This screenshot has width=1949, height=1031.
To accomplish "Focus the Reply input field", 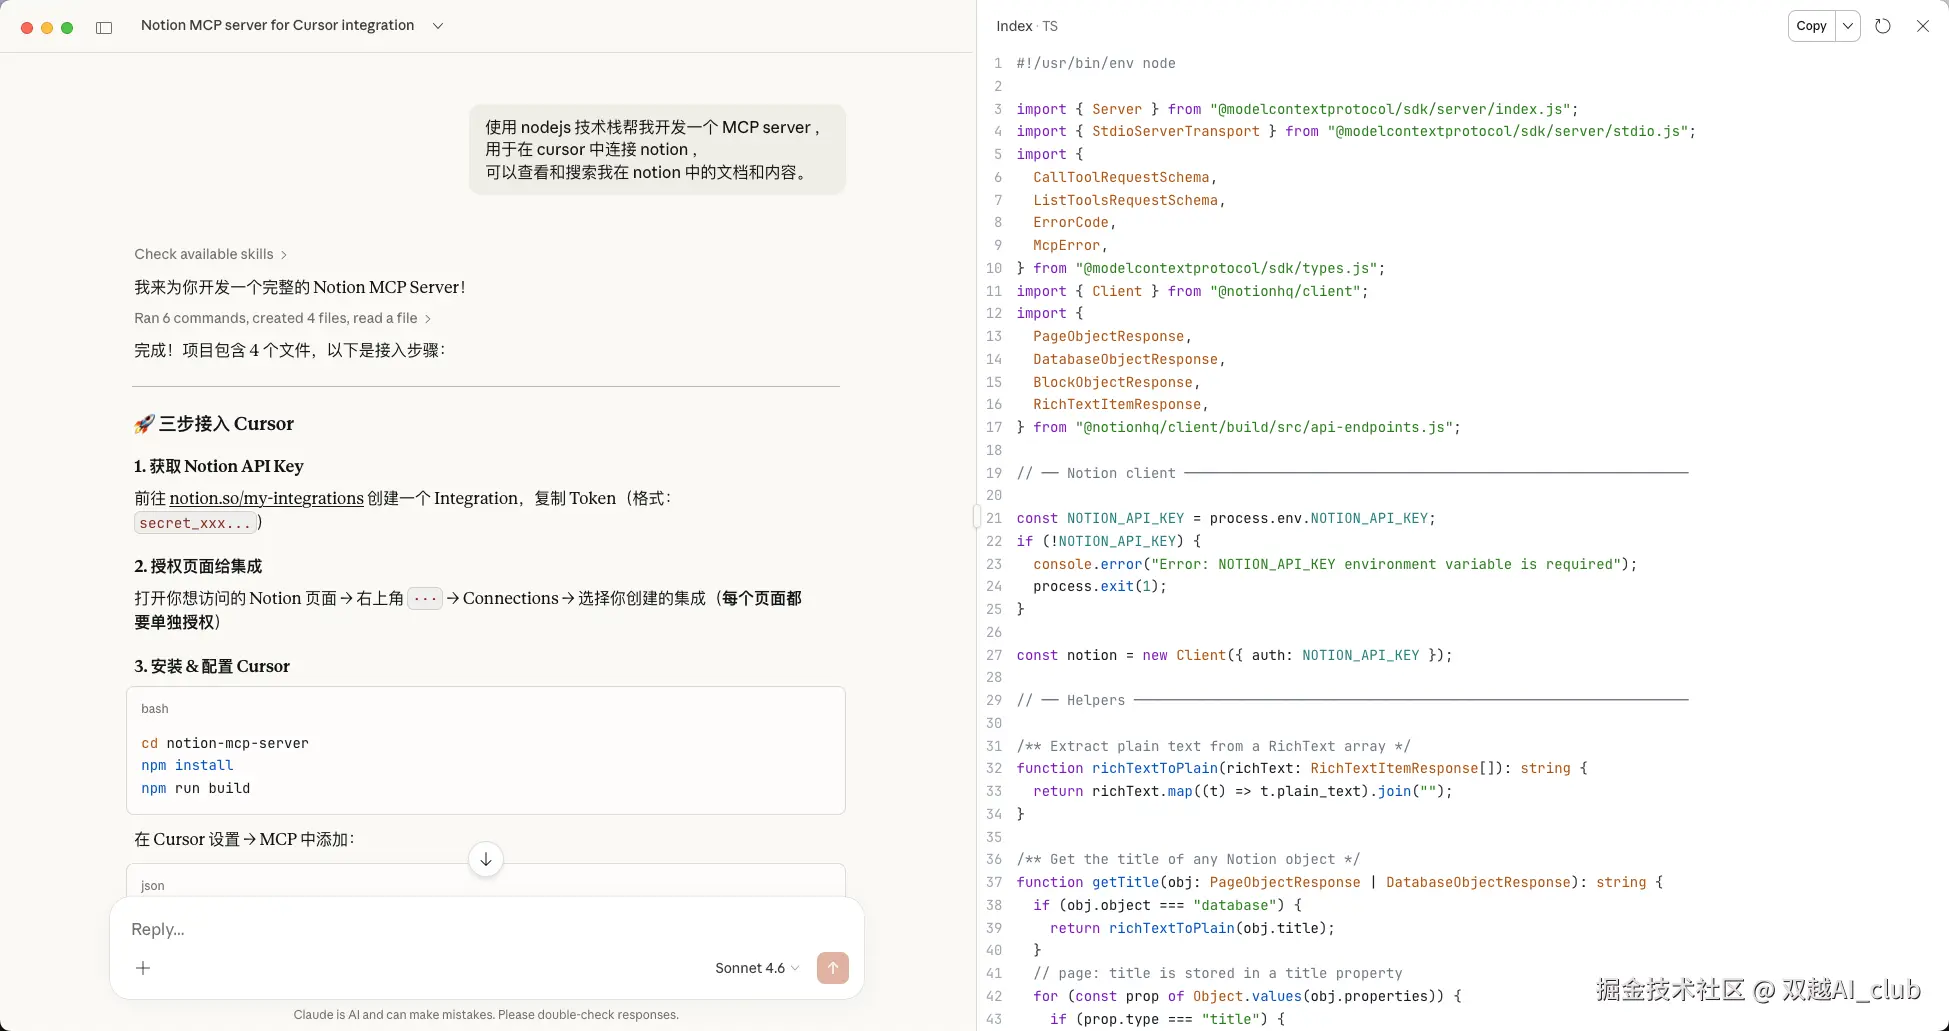I will click(x=486, y=929).
